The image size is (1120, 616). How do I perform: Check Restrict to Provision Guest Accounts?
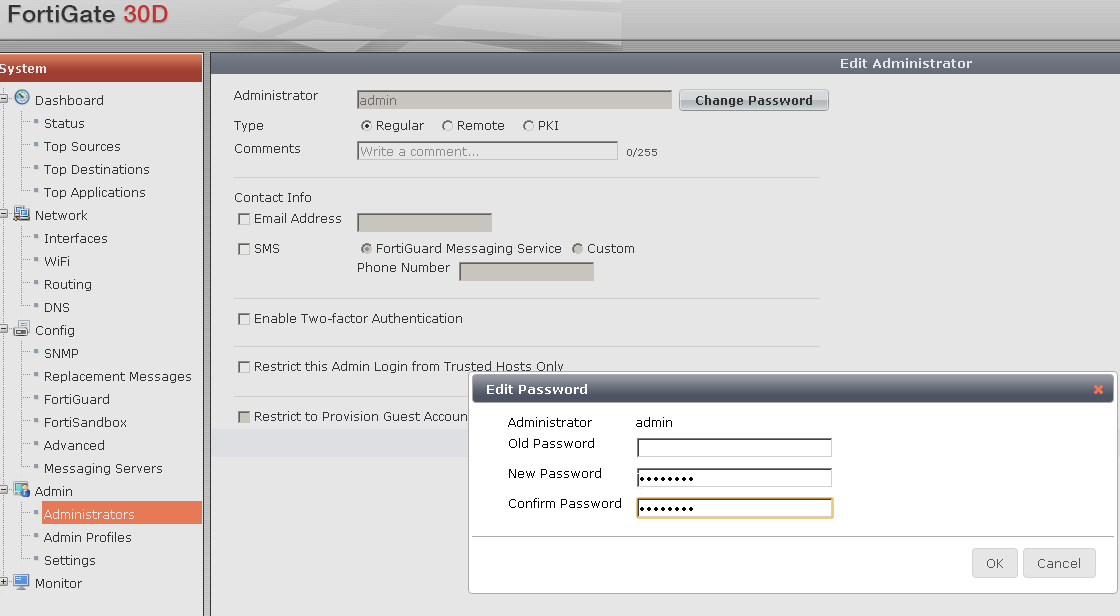point(244,417)
